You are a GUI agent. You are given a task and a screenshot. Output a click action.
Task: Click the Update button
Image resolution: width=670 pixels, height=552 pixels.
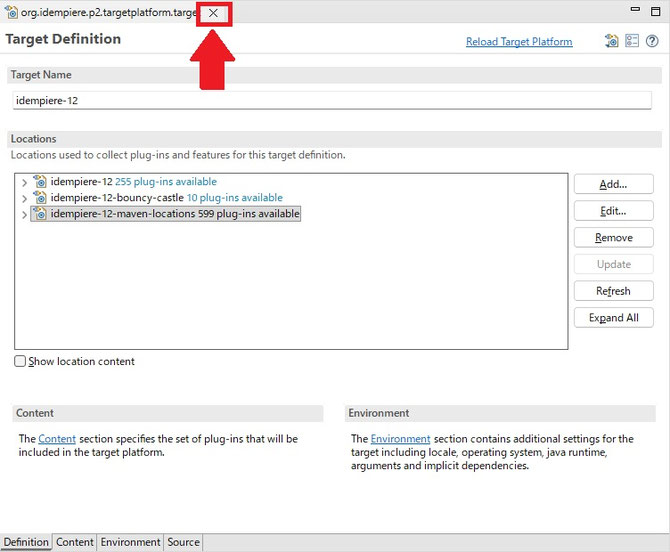[x=614, y=264]
